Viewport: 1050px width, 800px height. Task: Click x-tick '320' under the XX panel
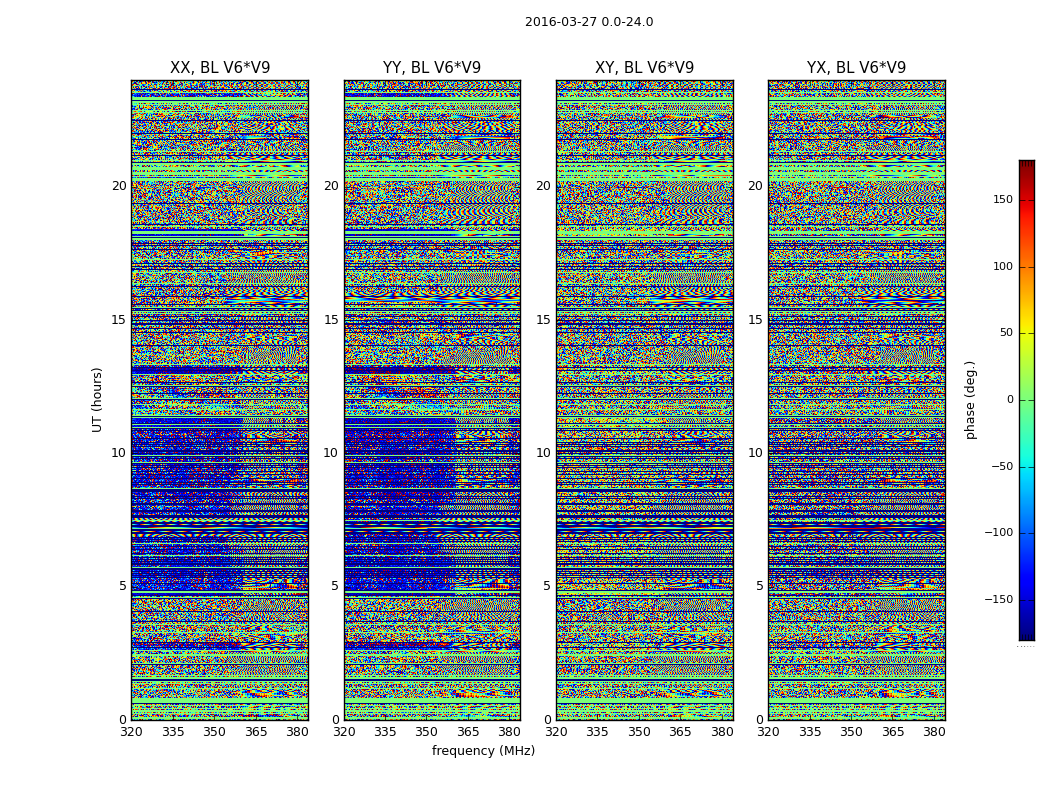point(132,732)
